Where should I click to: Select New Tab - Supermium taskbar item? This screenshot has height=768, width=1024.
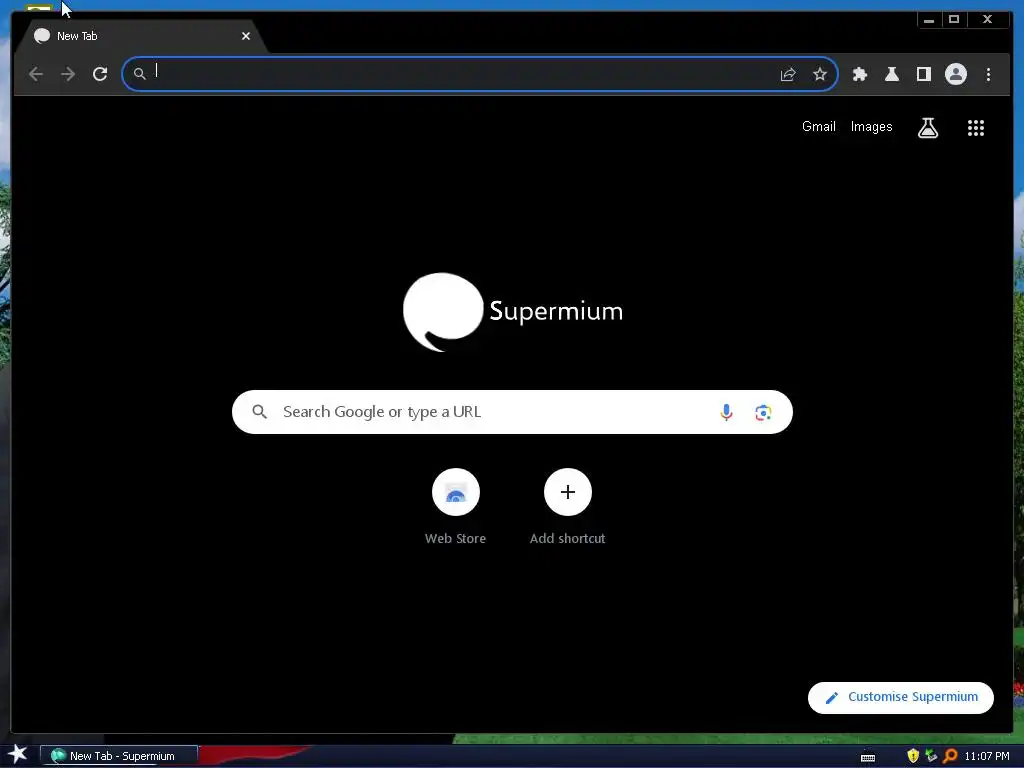[x=120, y=756]
